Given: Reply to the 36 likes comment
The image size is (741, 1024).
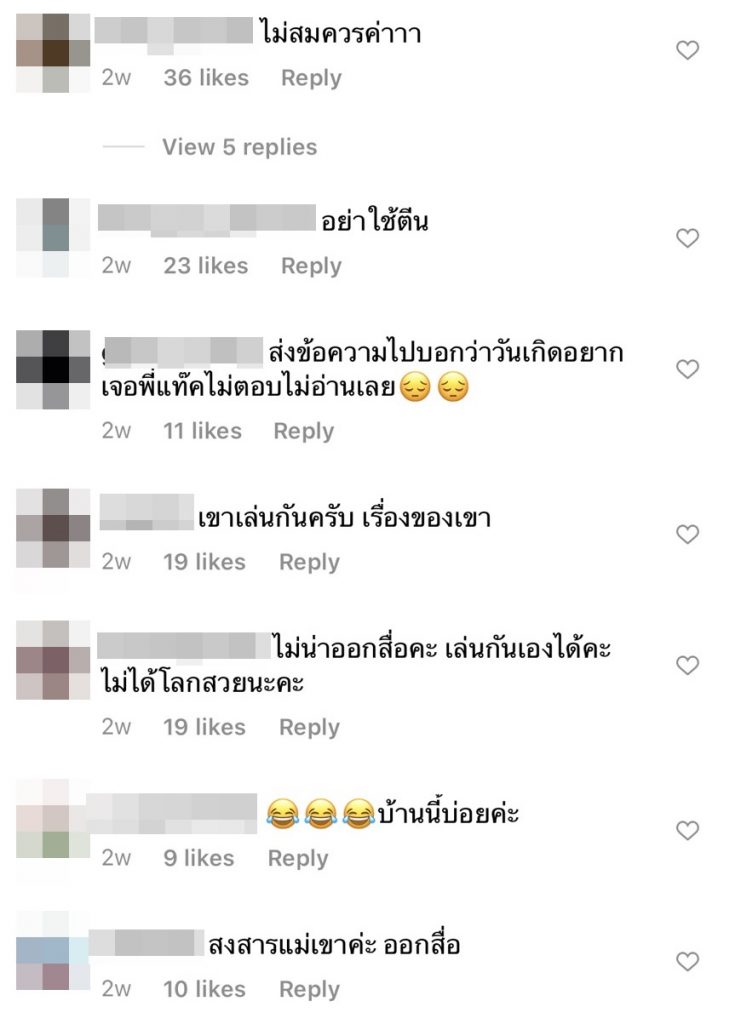Looking at the screenshot, I should point(311,78).
